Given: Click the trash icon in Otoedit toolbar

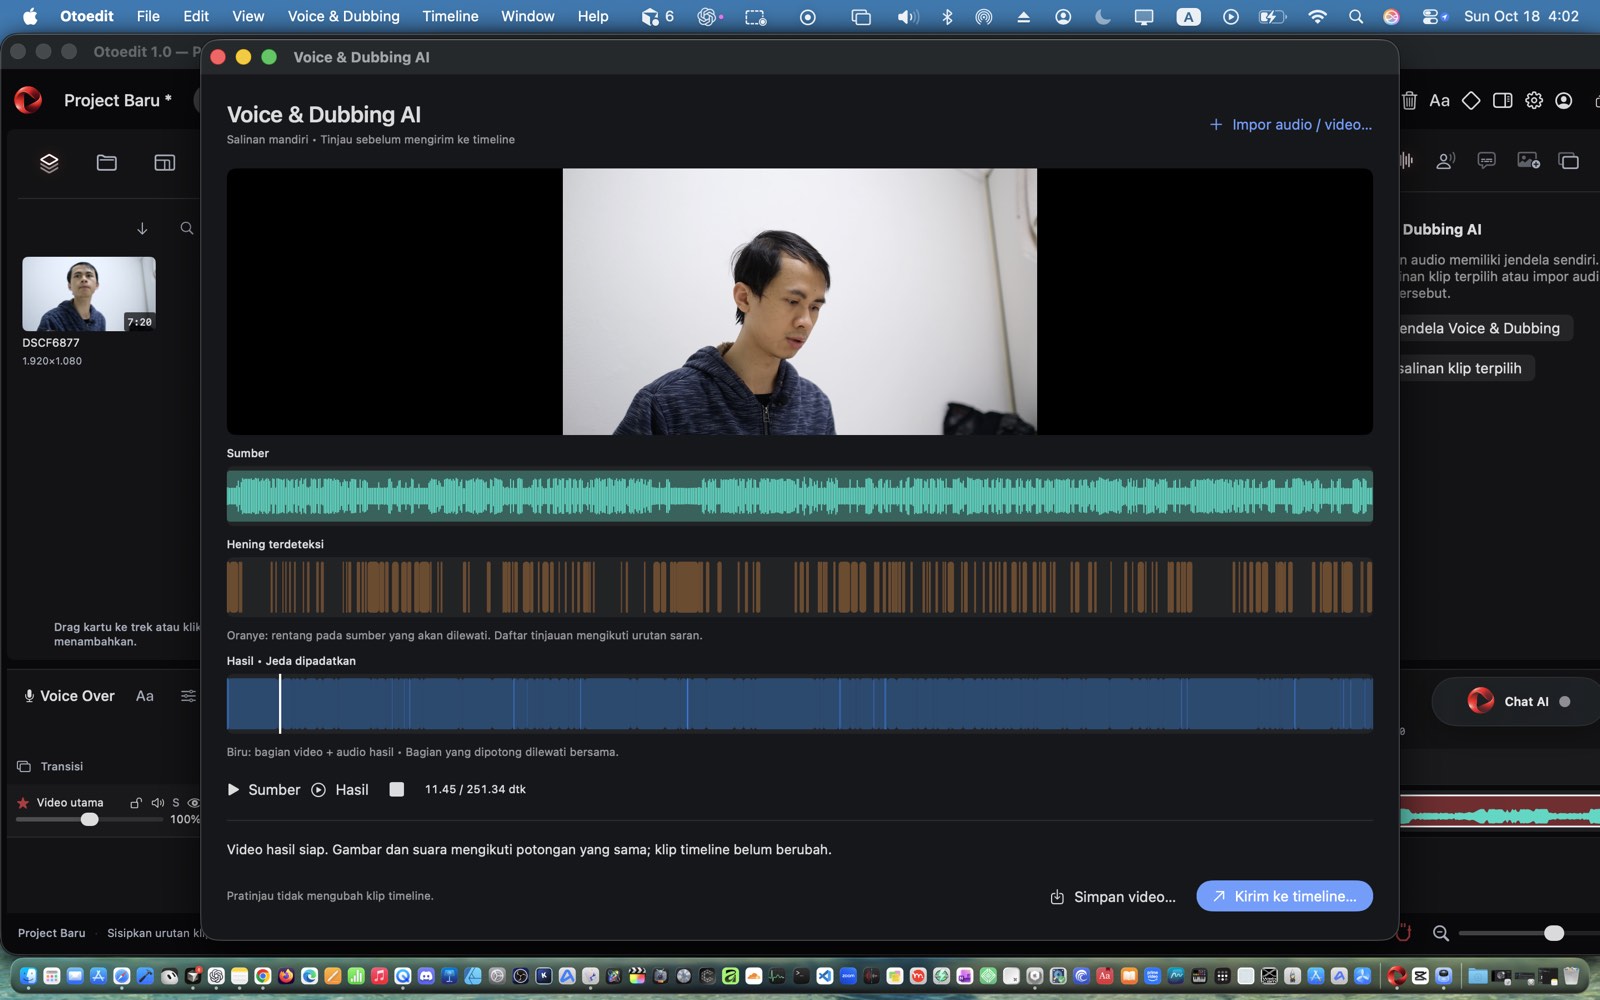Looking at the screenshot, I should point(1409,100).
